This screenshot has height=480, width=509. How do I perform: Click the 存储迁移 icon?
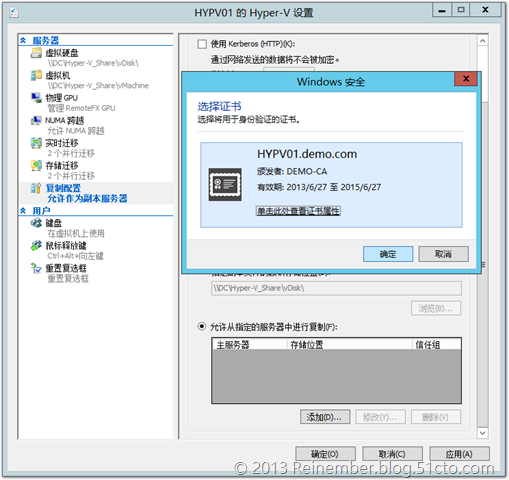coord(36,165)
